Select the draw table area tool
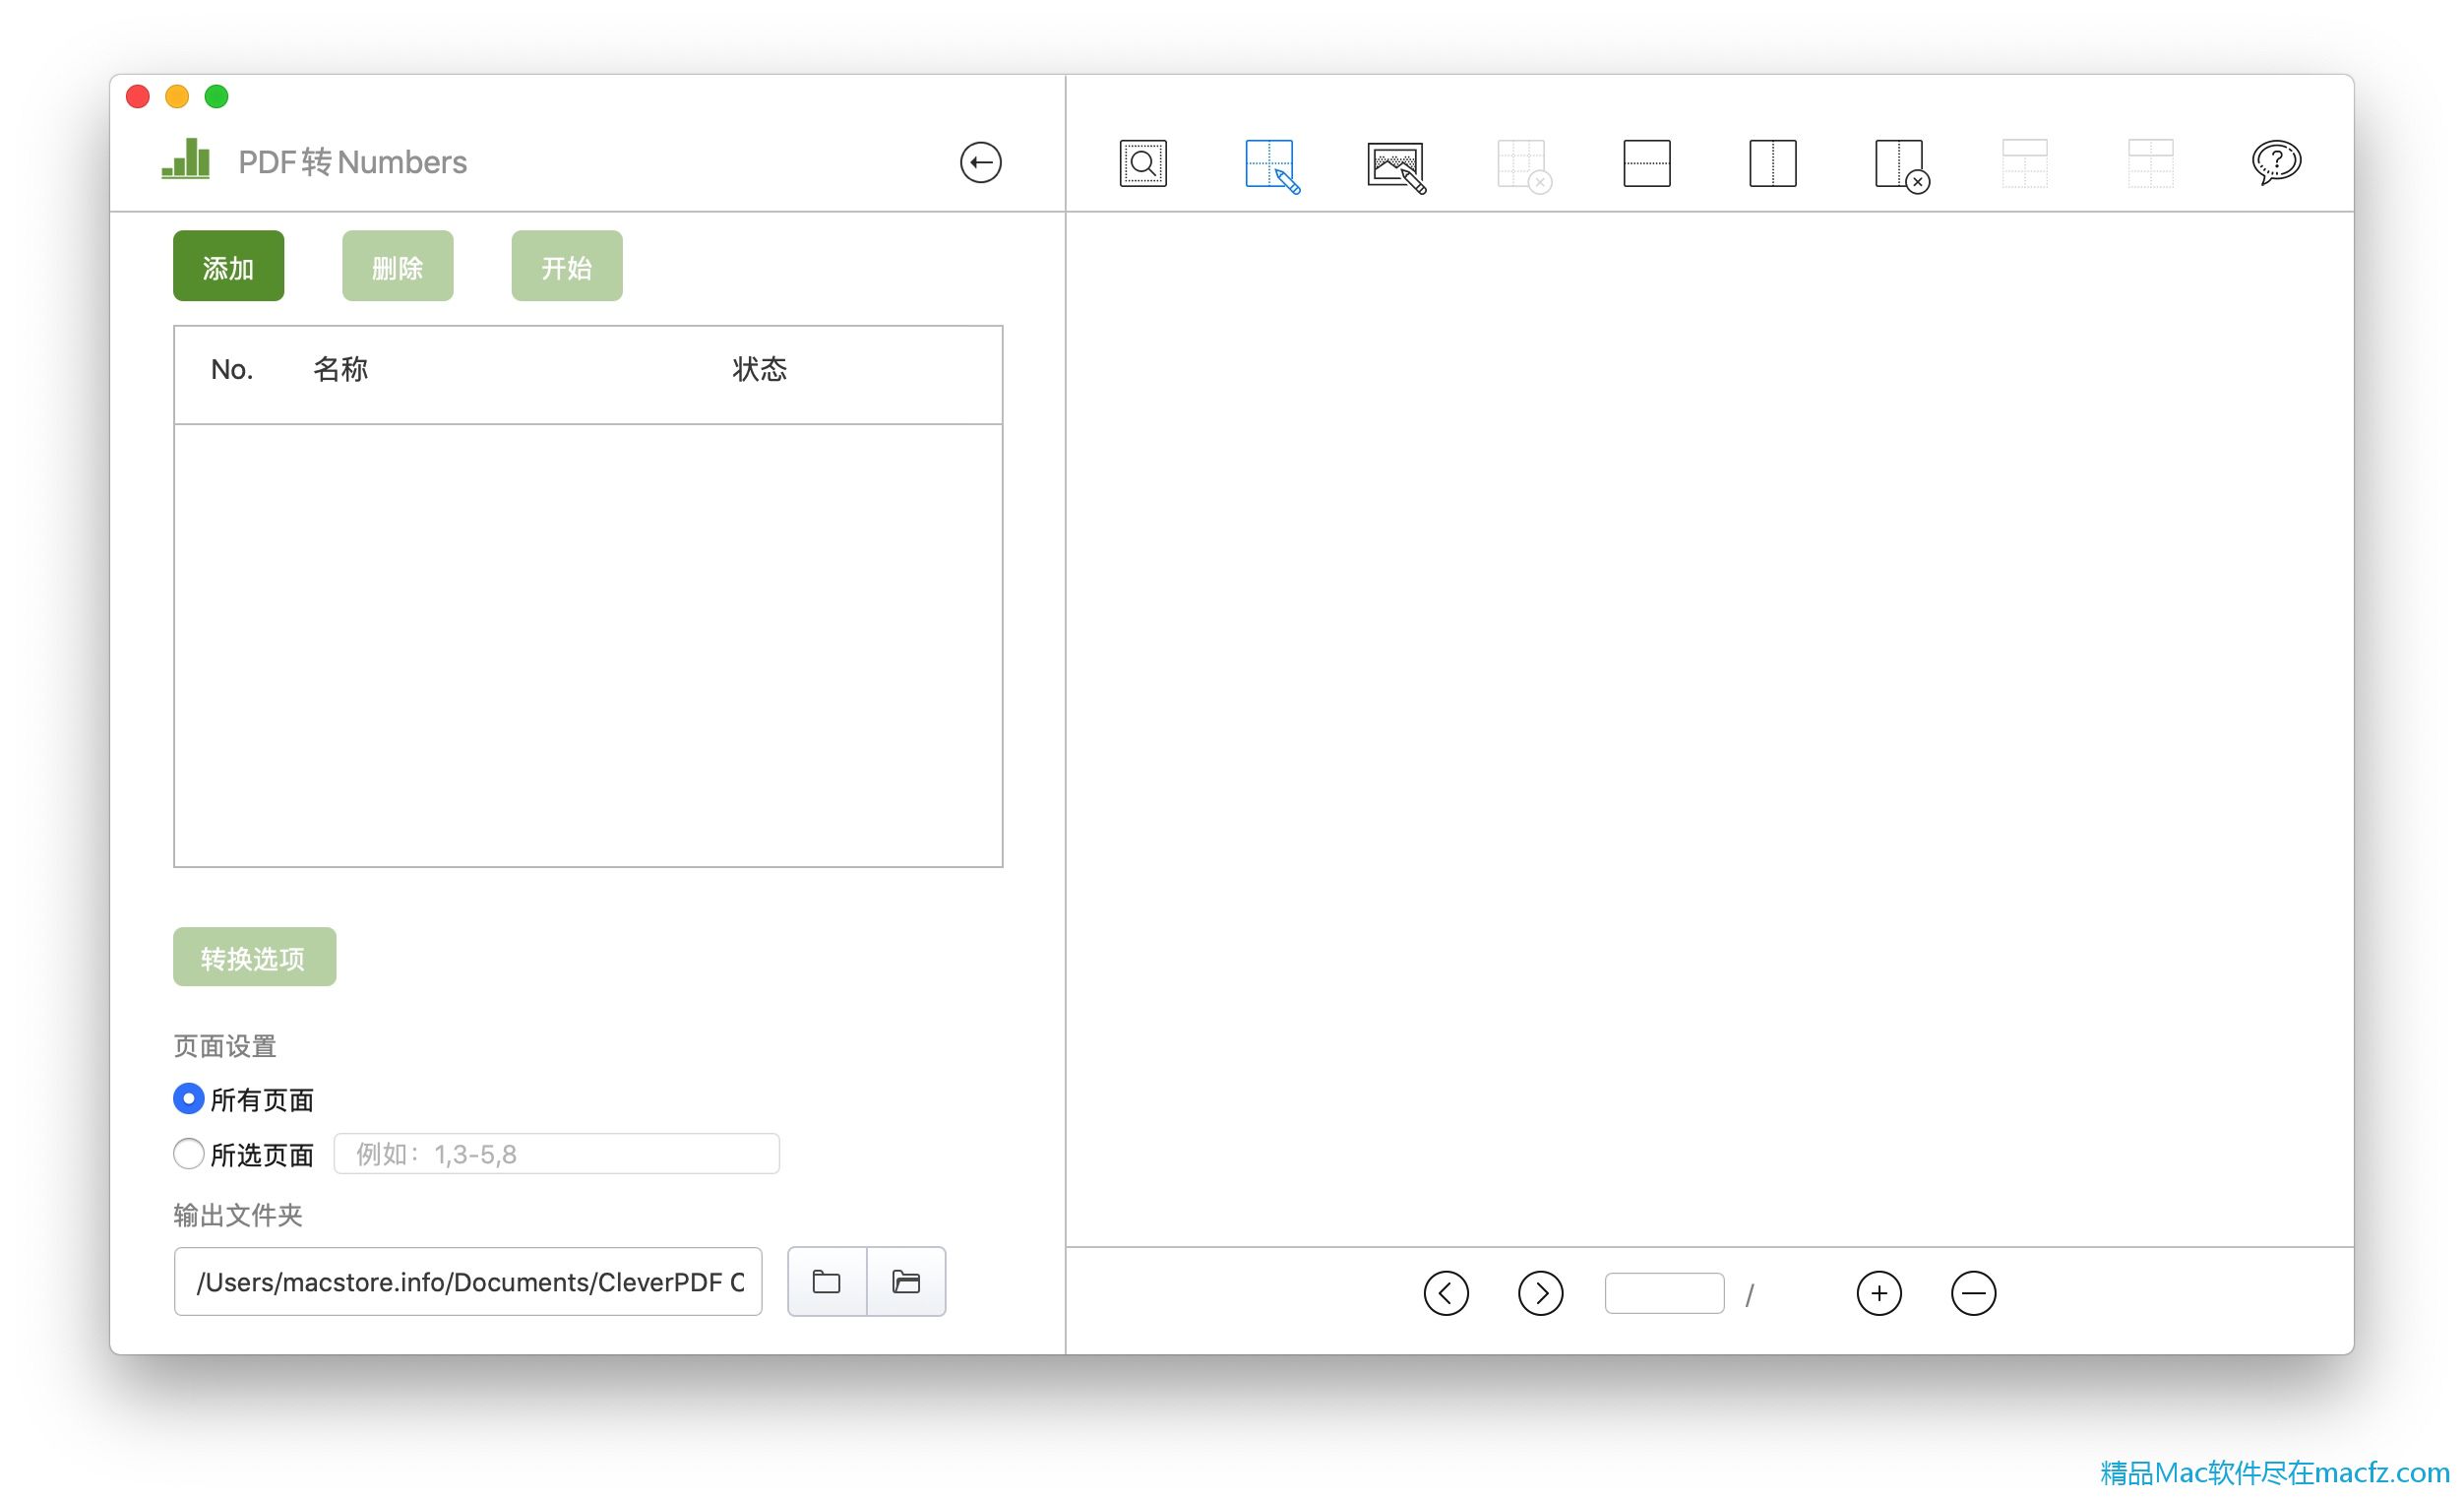The height and width of the screenshot is (1500, 2464). [x=1272, y=166]
